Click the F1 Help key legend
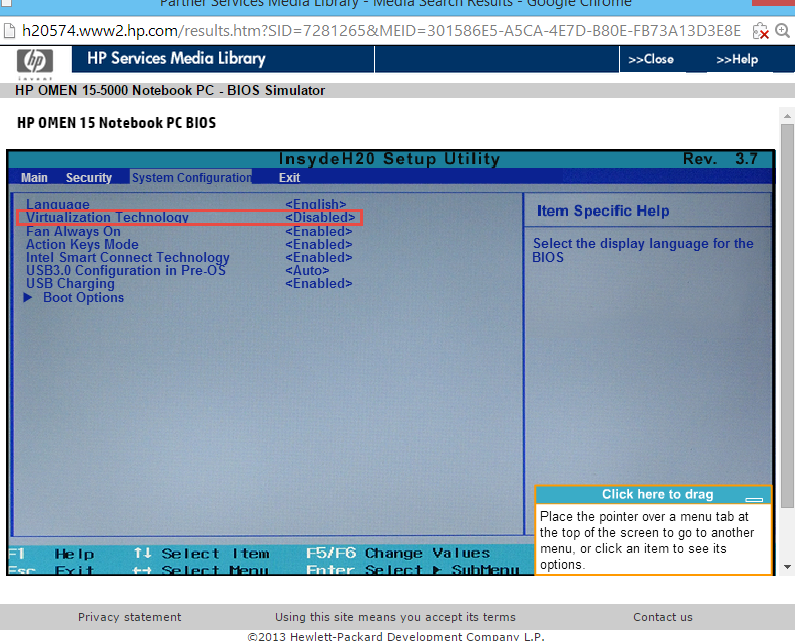 point(52,554)
